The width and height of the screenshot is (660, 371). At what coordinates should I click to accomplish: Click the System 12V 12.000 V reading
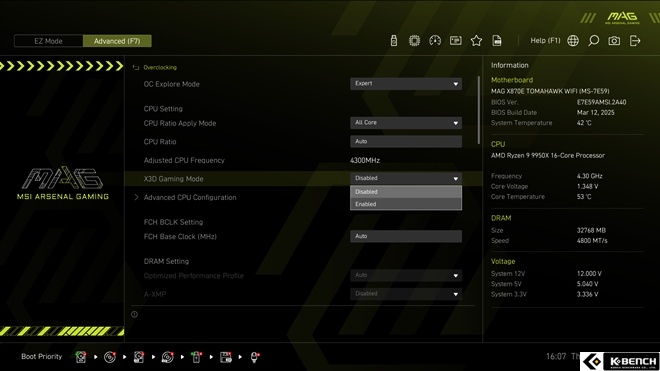click(589, 274)
